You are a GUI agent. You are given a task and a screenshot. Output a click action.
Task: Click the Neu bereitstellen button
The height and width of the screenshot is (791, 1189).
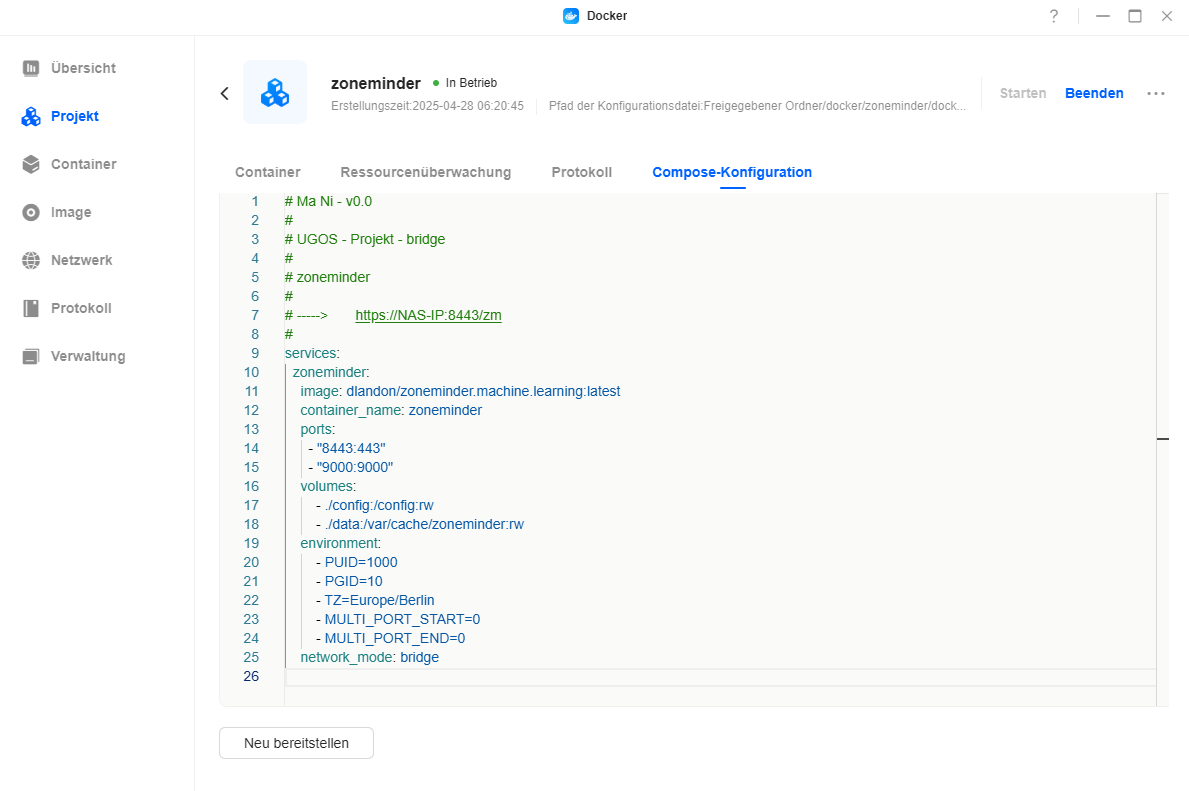pyautogui.click(x=296, y=743)
